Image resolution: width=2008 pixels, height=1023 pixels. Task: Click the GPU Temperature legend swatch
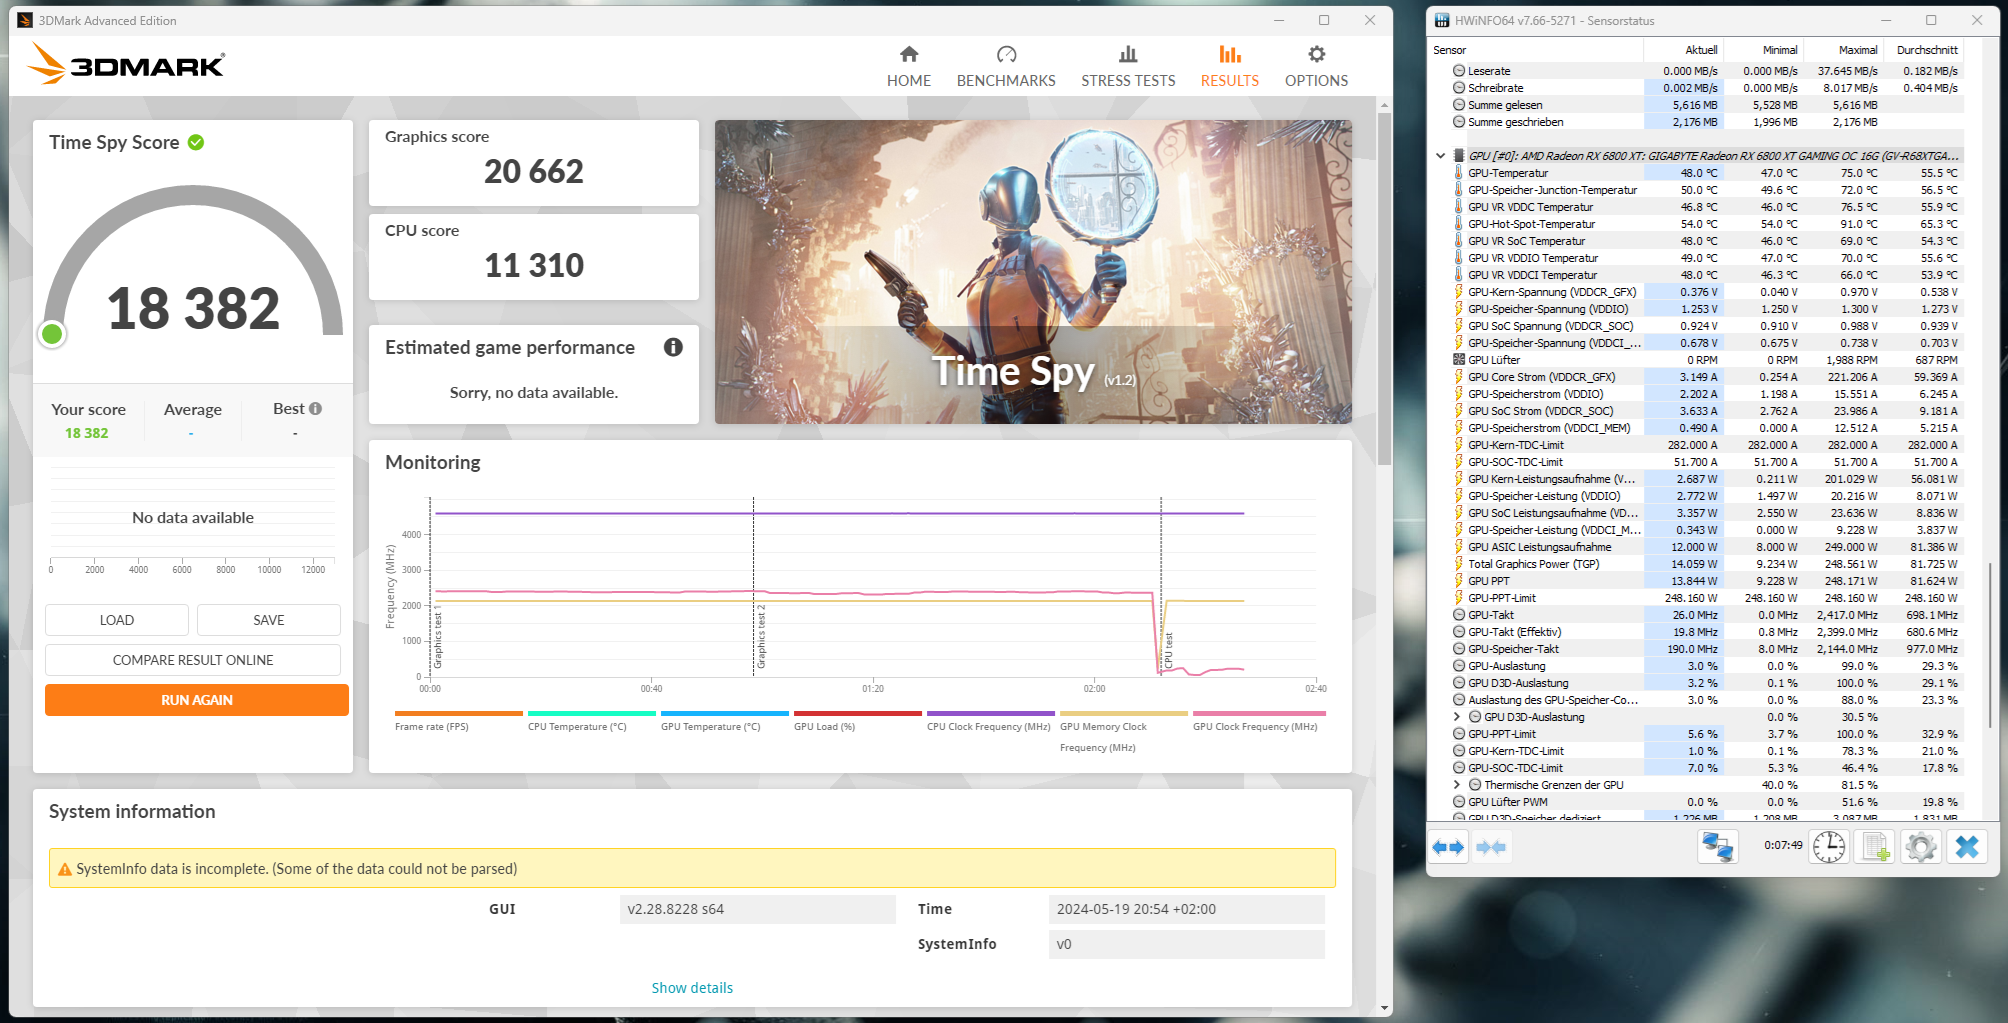point(725,713)
